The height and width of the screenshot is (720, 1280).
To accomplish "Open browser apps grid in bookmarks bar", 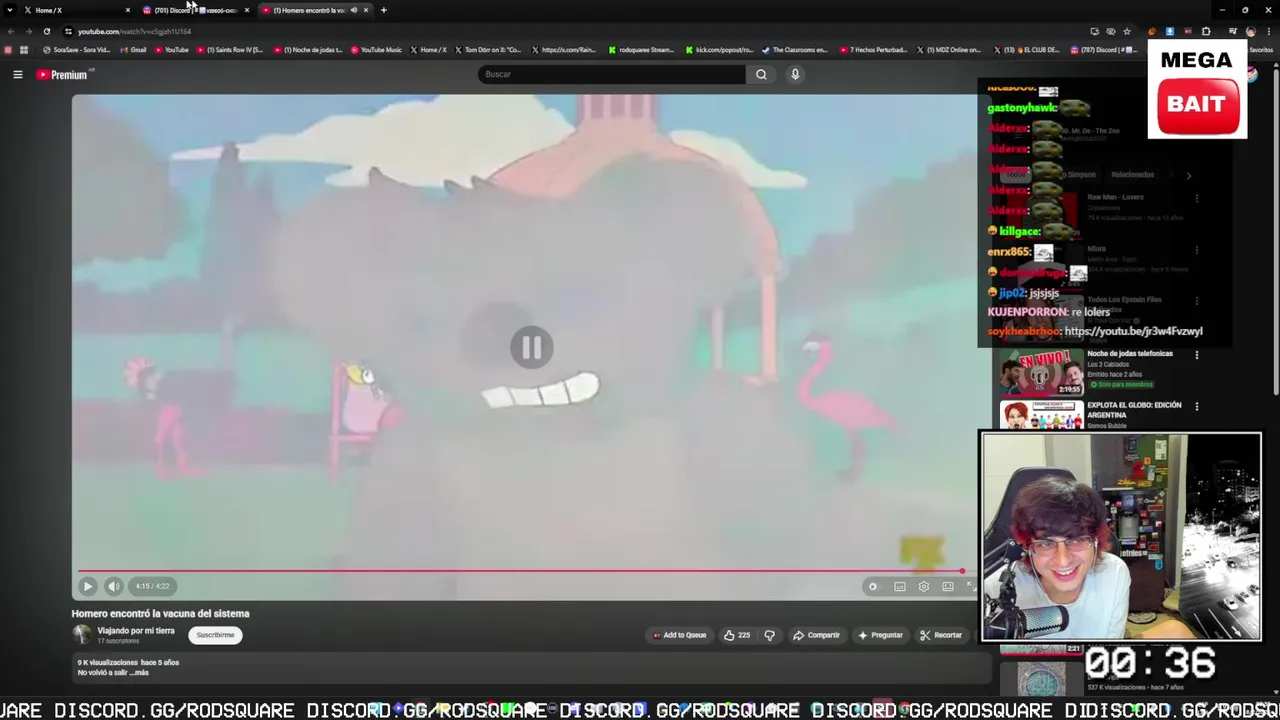I will point(24,50).
